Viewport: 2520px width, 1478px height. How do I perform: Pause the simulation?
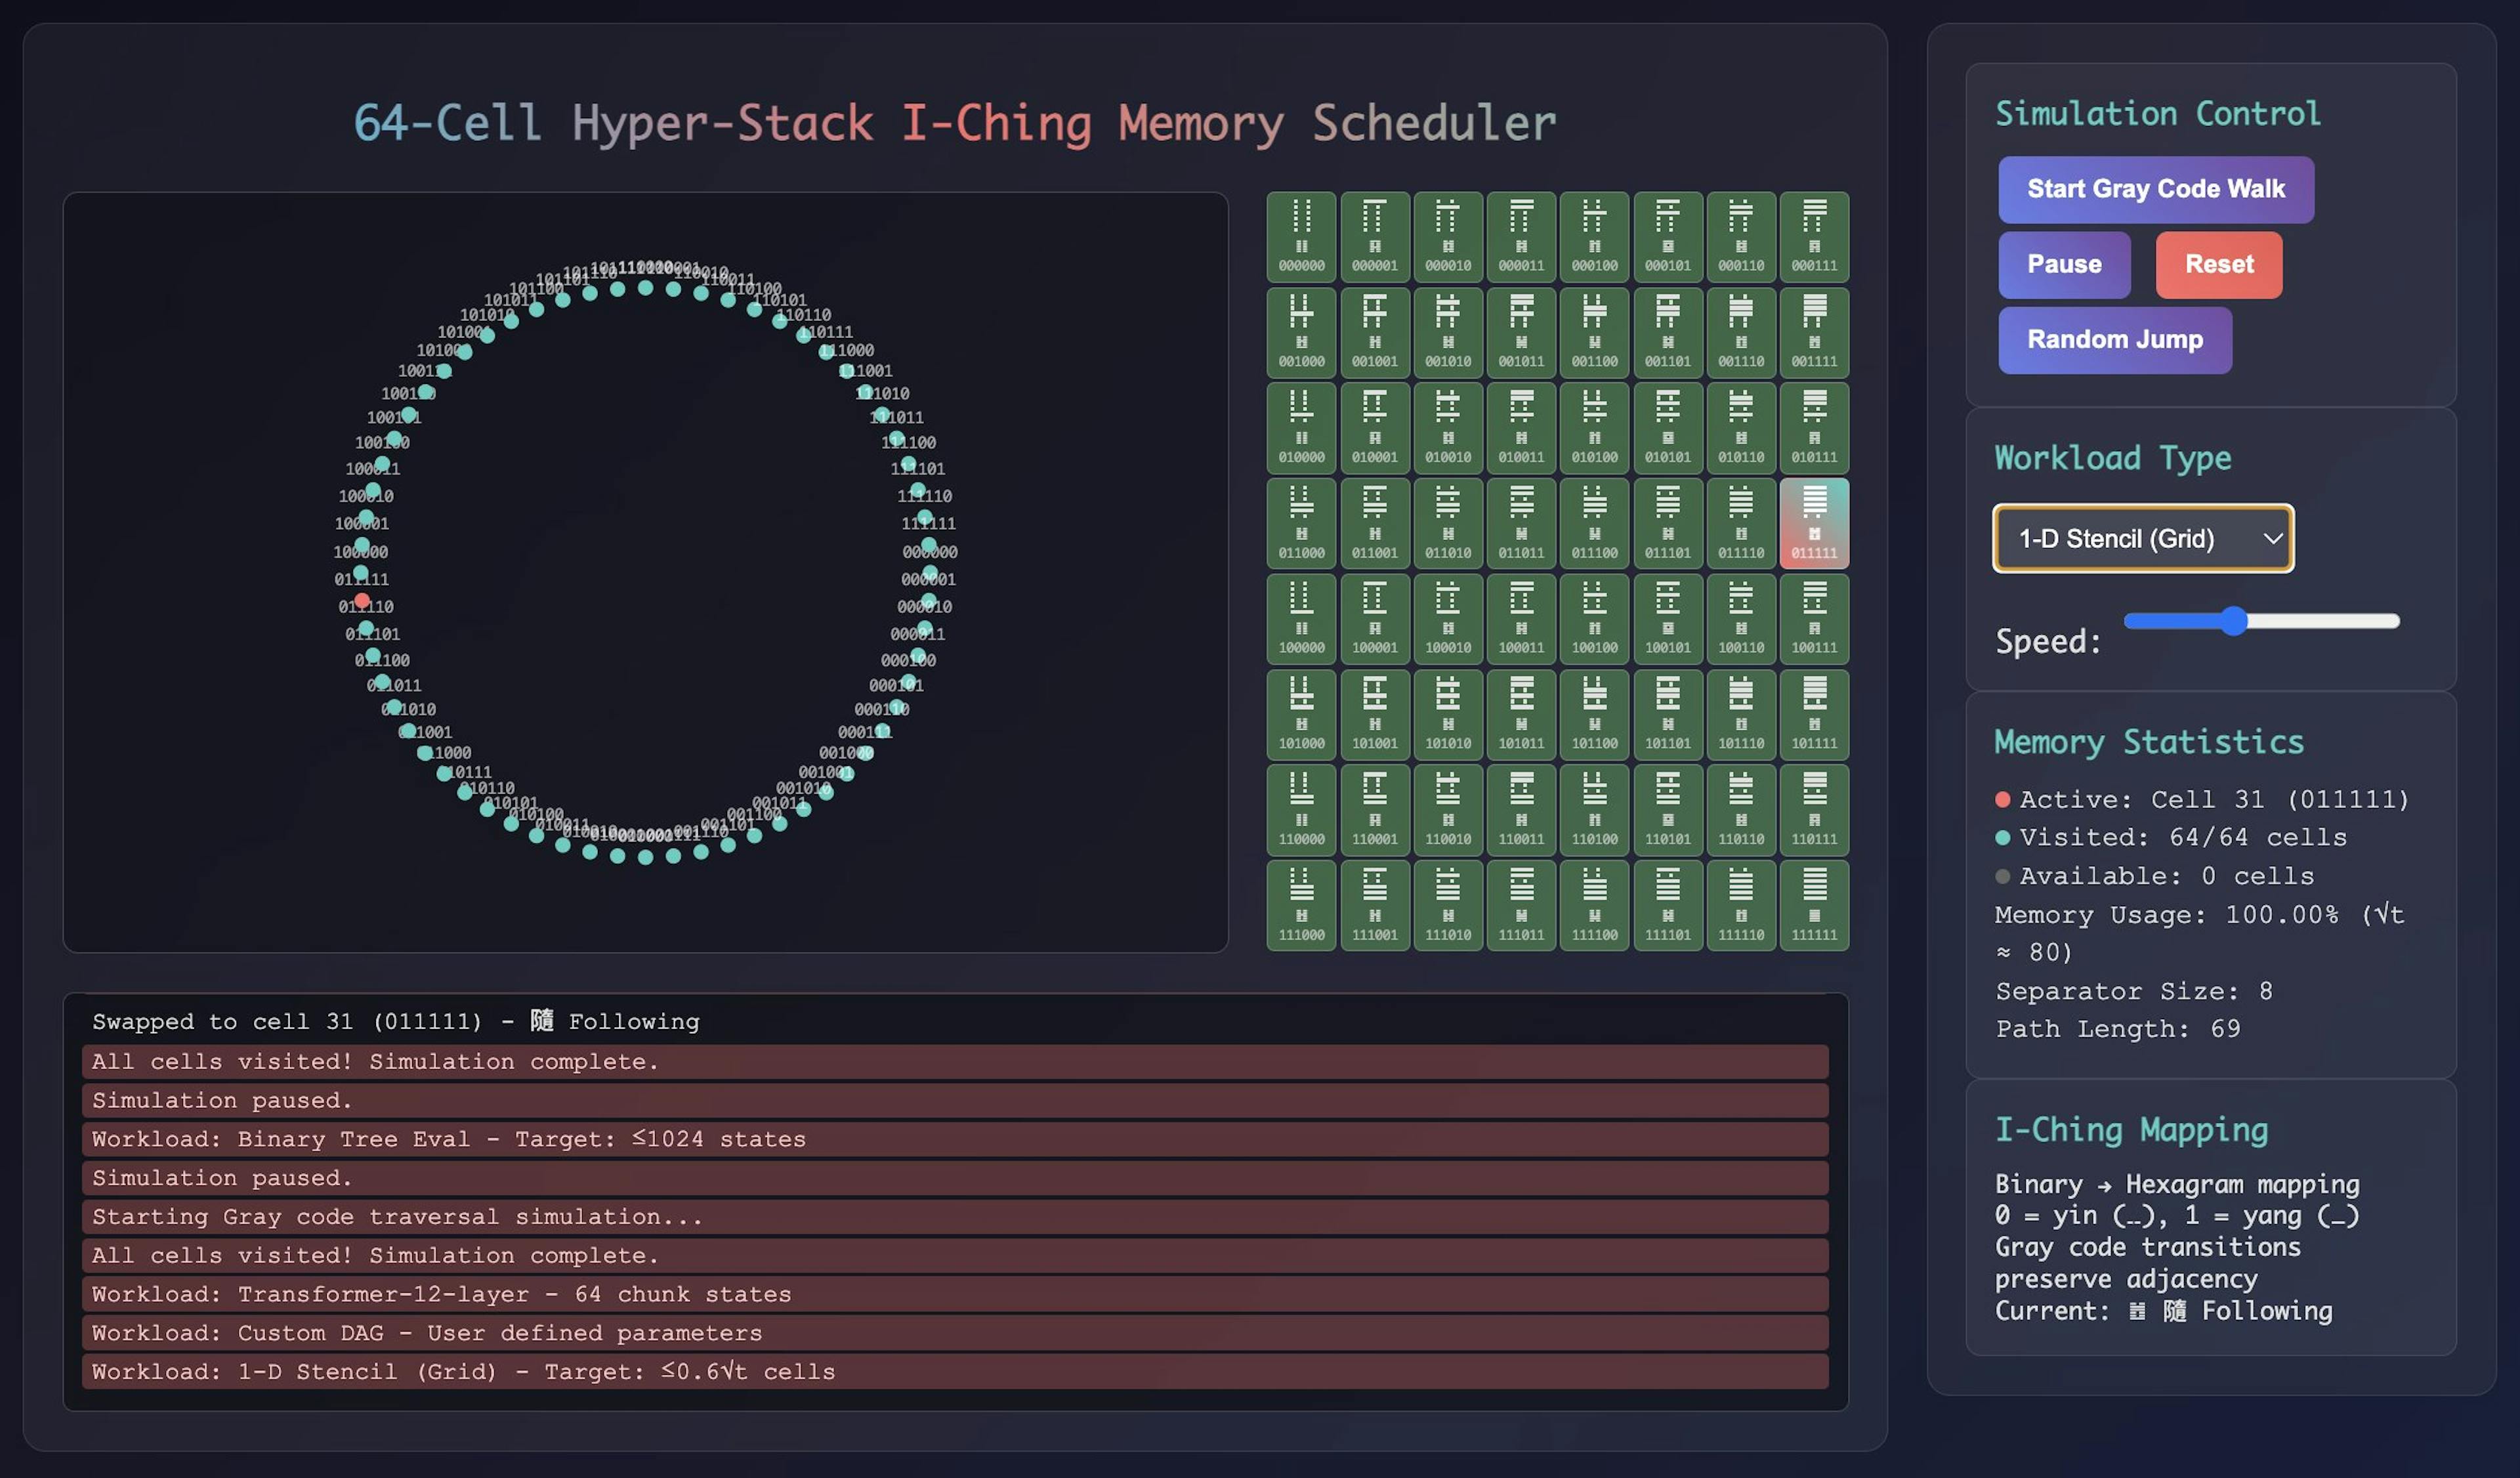point(2063,265)
